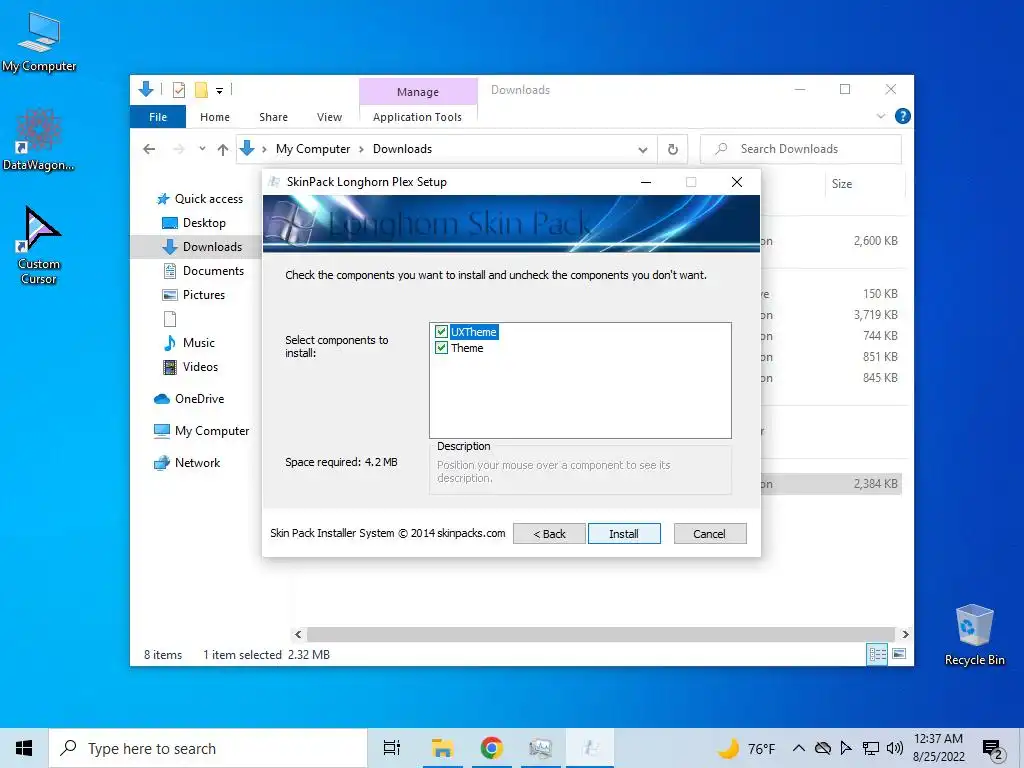The image size is (1024, 768).
Task: Open the volume control in tray
Action: 895,748
